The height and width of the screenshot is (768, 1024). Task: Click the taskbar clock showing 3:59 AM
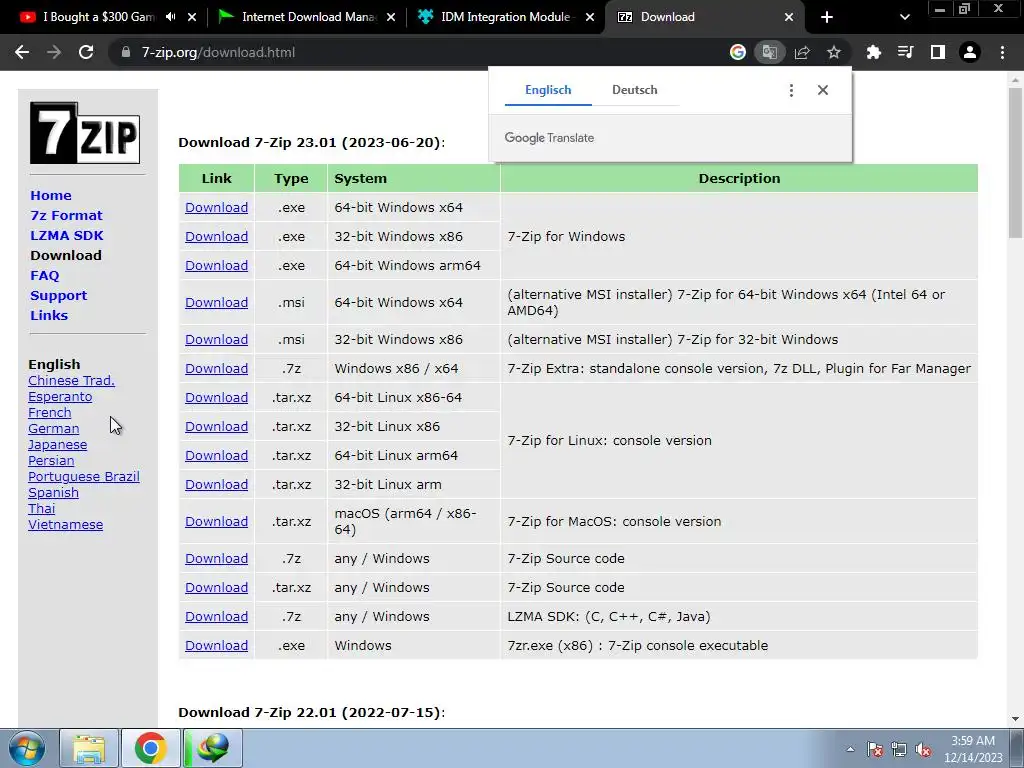(x=973, y=749)
